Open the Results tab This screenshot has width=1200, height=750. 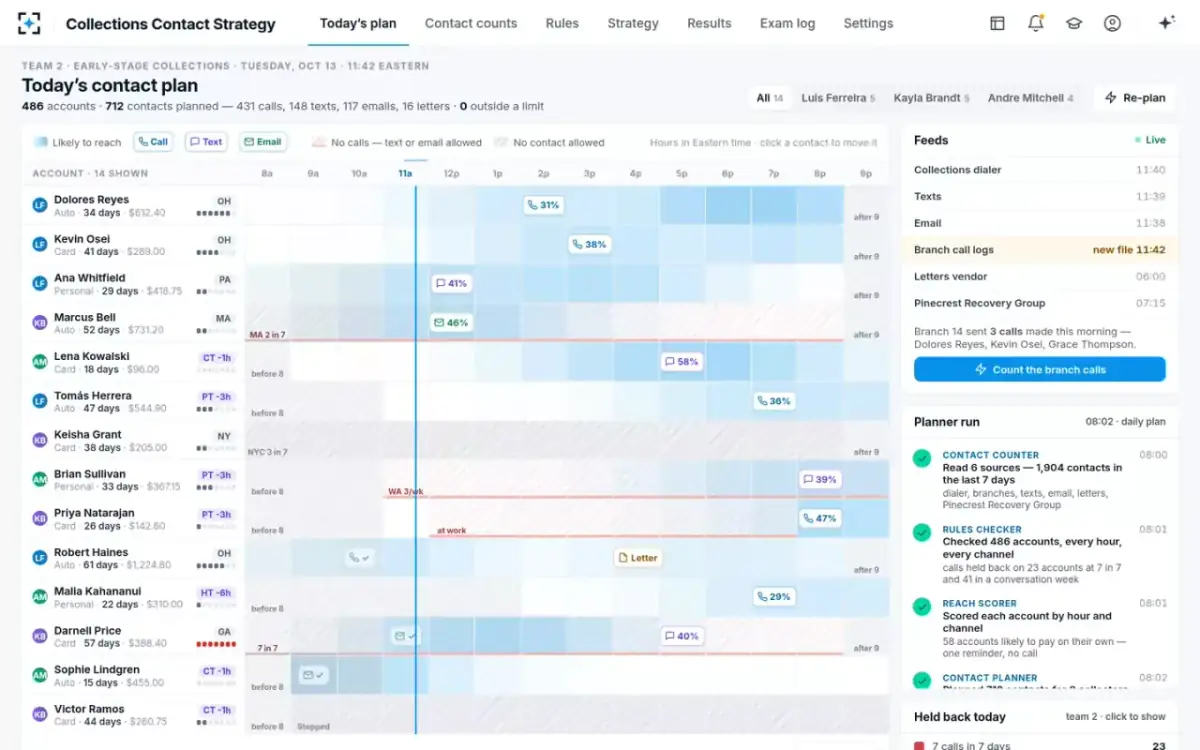709,23
